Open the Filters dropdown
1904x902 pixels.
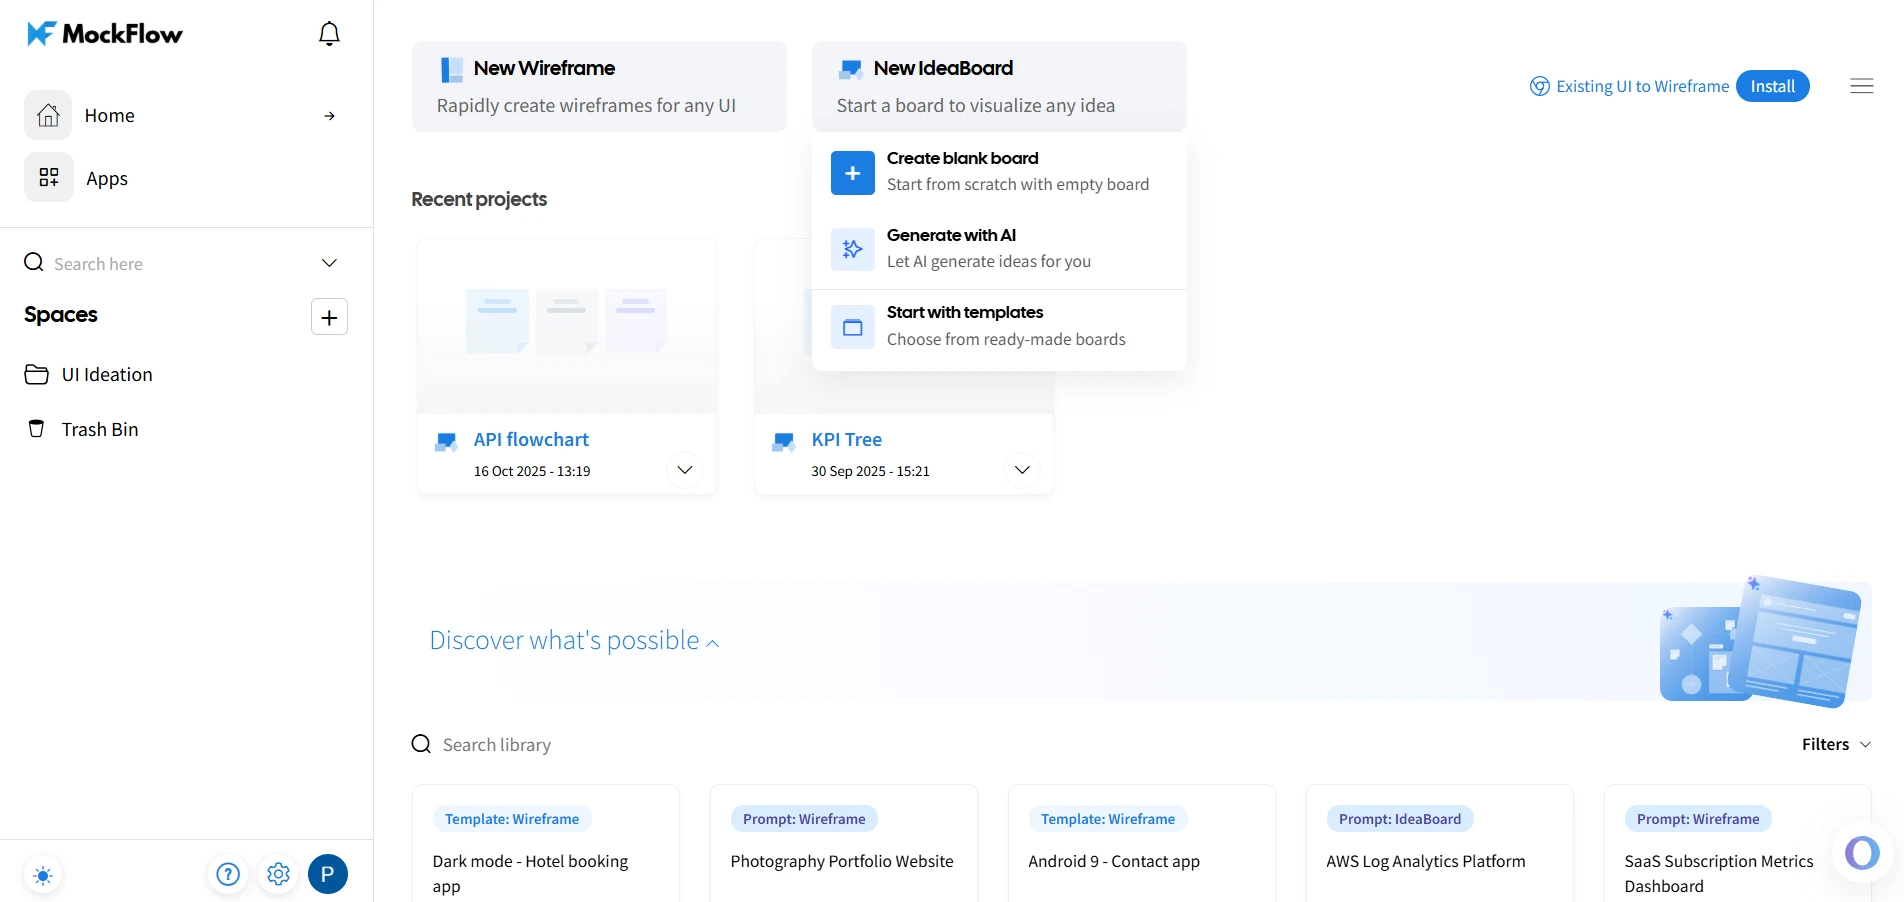pyautogui.click(x=1834, y=744)
